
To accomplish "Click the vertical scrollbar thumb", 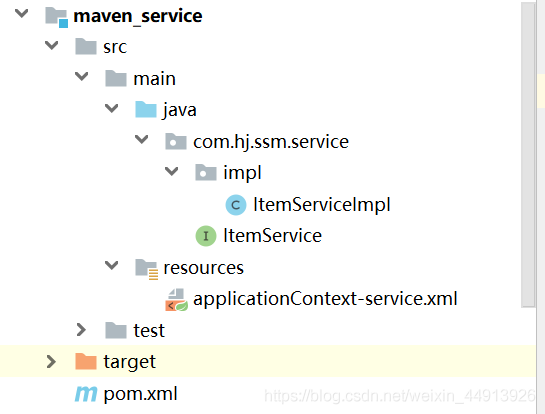I will point(528,155).
